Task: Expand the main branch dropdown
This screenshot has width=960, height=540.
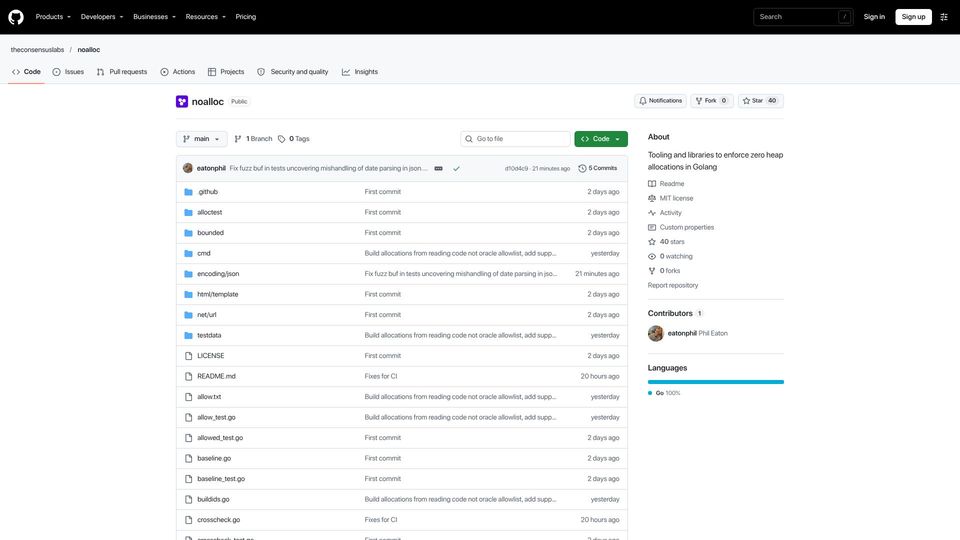Action: [x=201, y=139]
